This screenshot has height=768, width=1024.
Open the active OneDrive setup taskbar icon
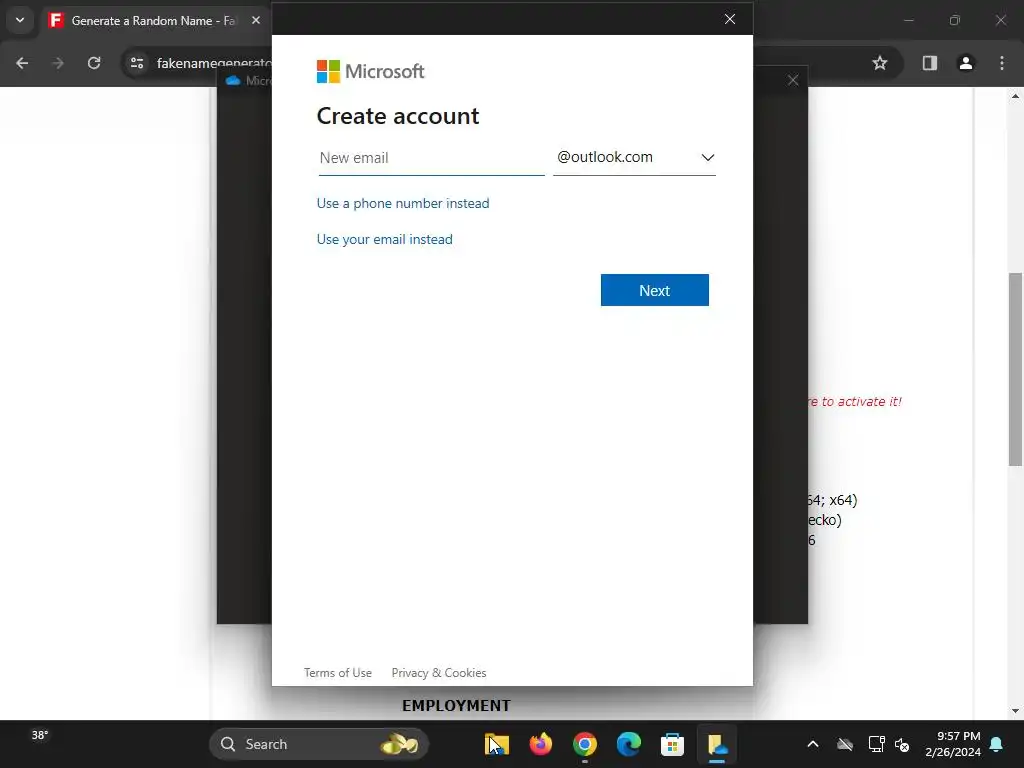click(x=717, y=744)
